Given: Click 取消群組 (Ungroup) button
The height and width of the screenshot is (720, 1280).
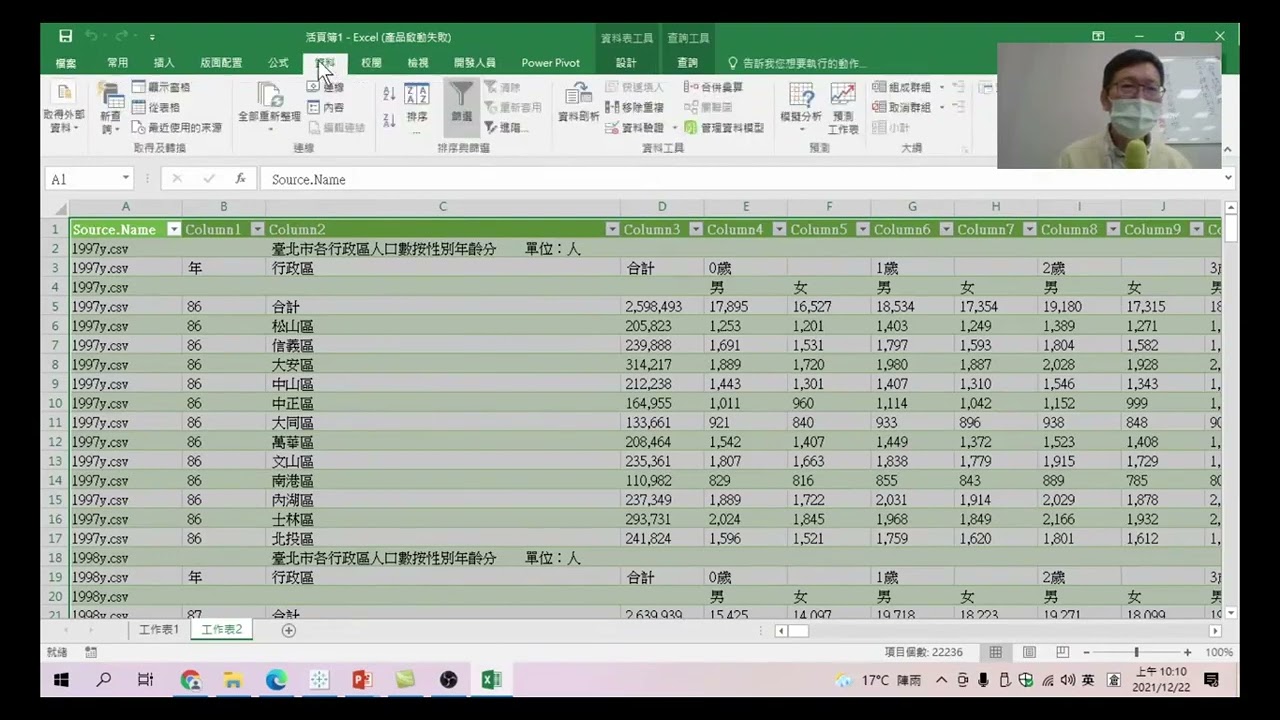Looking at the screenshot, I should point(902,108).
